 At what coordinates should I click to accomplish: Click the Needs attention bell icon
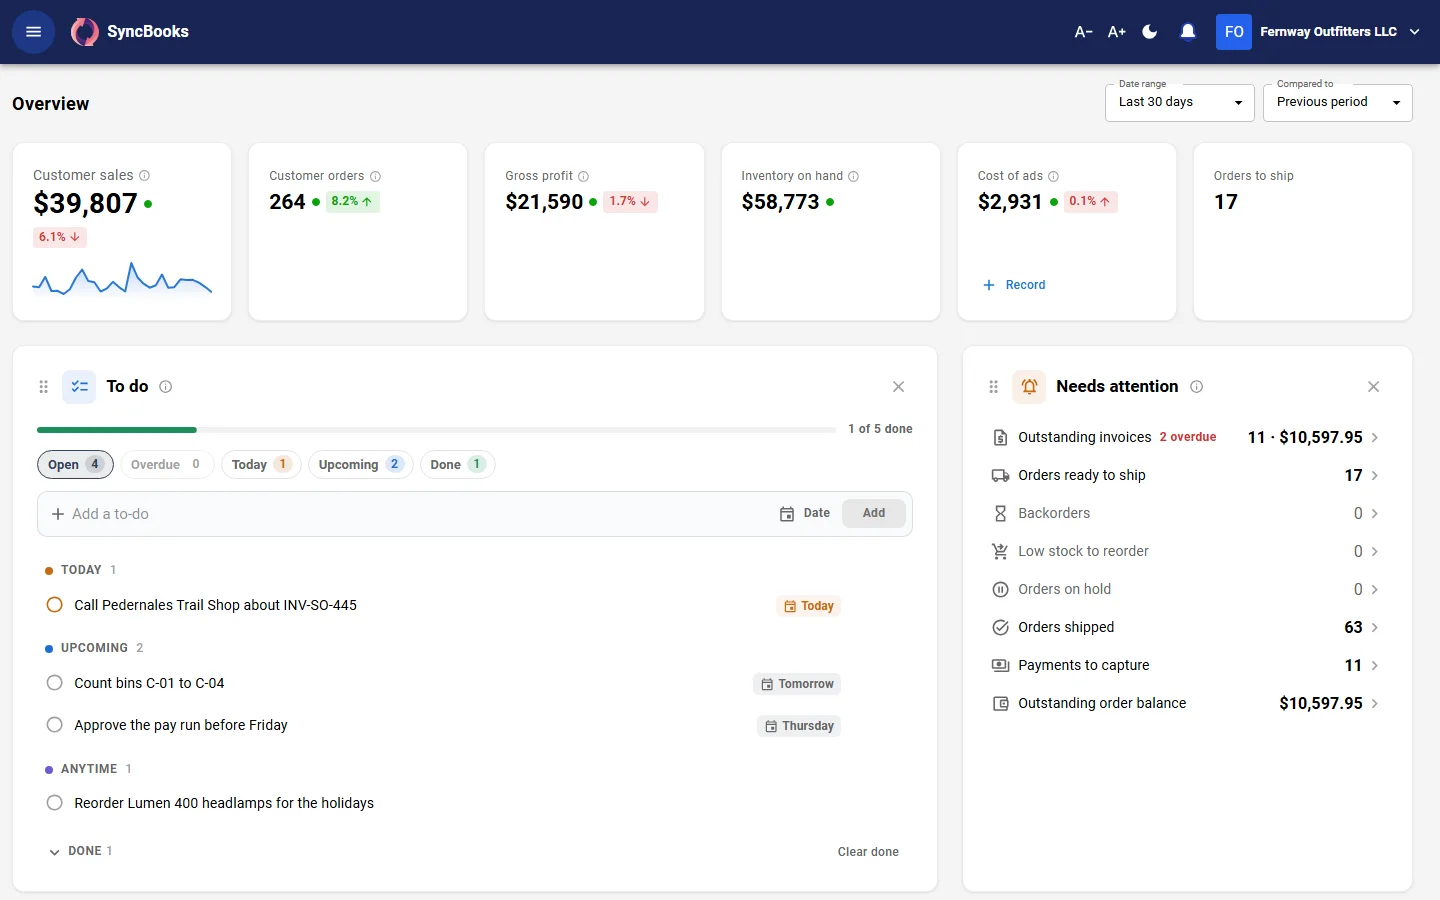coord(1029,387)
